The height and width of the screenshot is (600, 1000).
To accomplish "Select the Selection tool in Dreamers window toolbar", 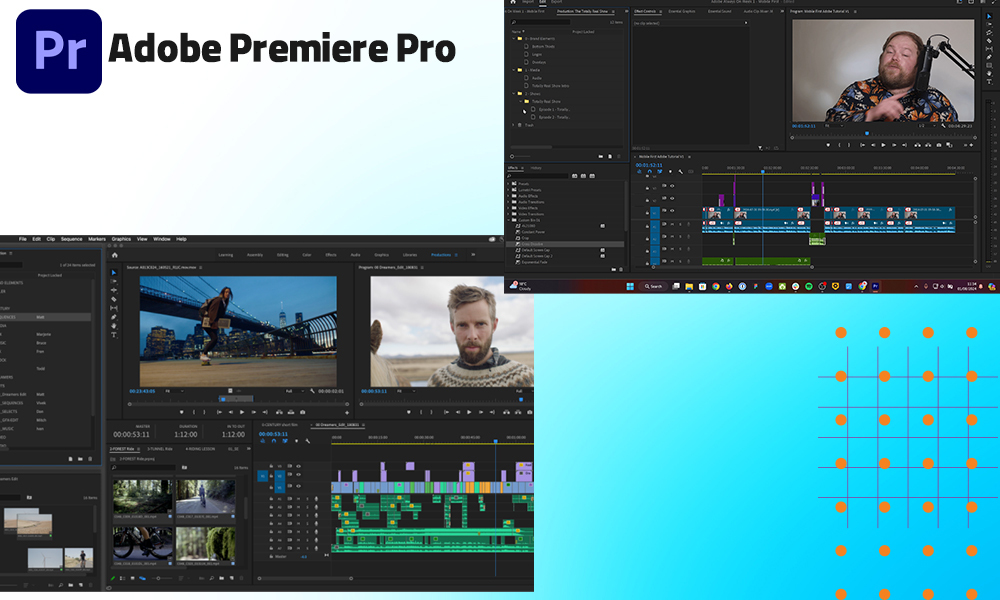I will coord(114,272).
